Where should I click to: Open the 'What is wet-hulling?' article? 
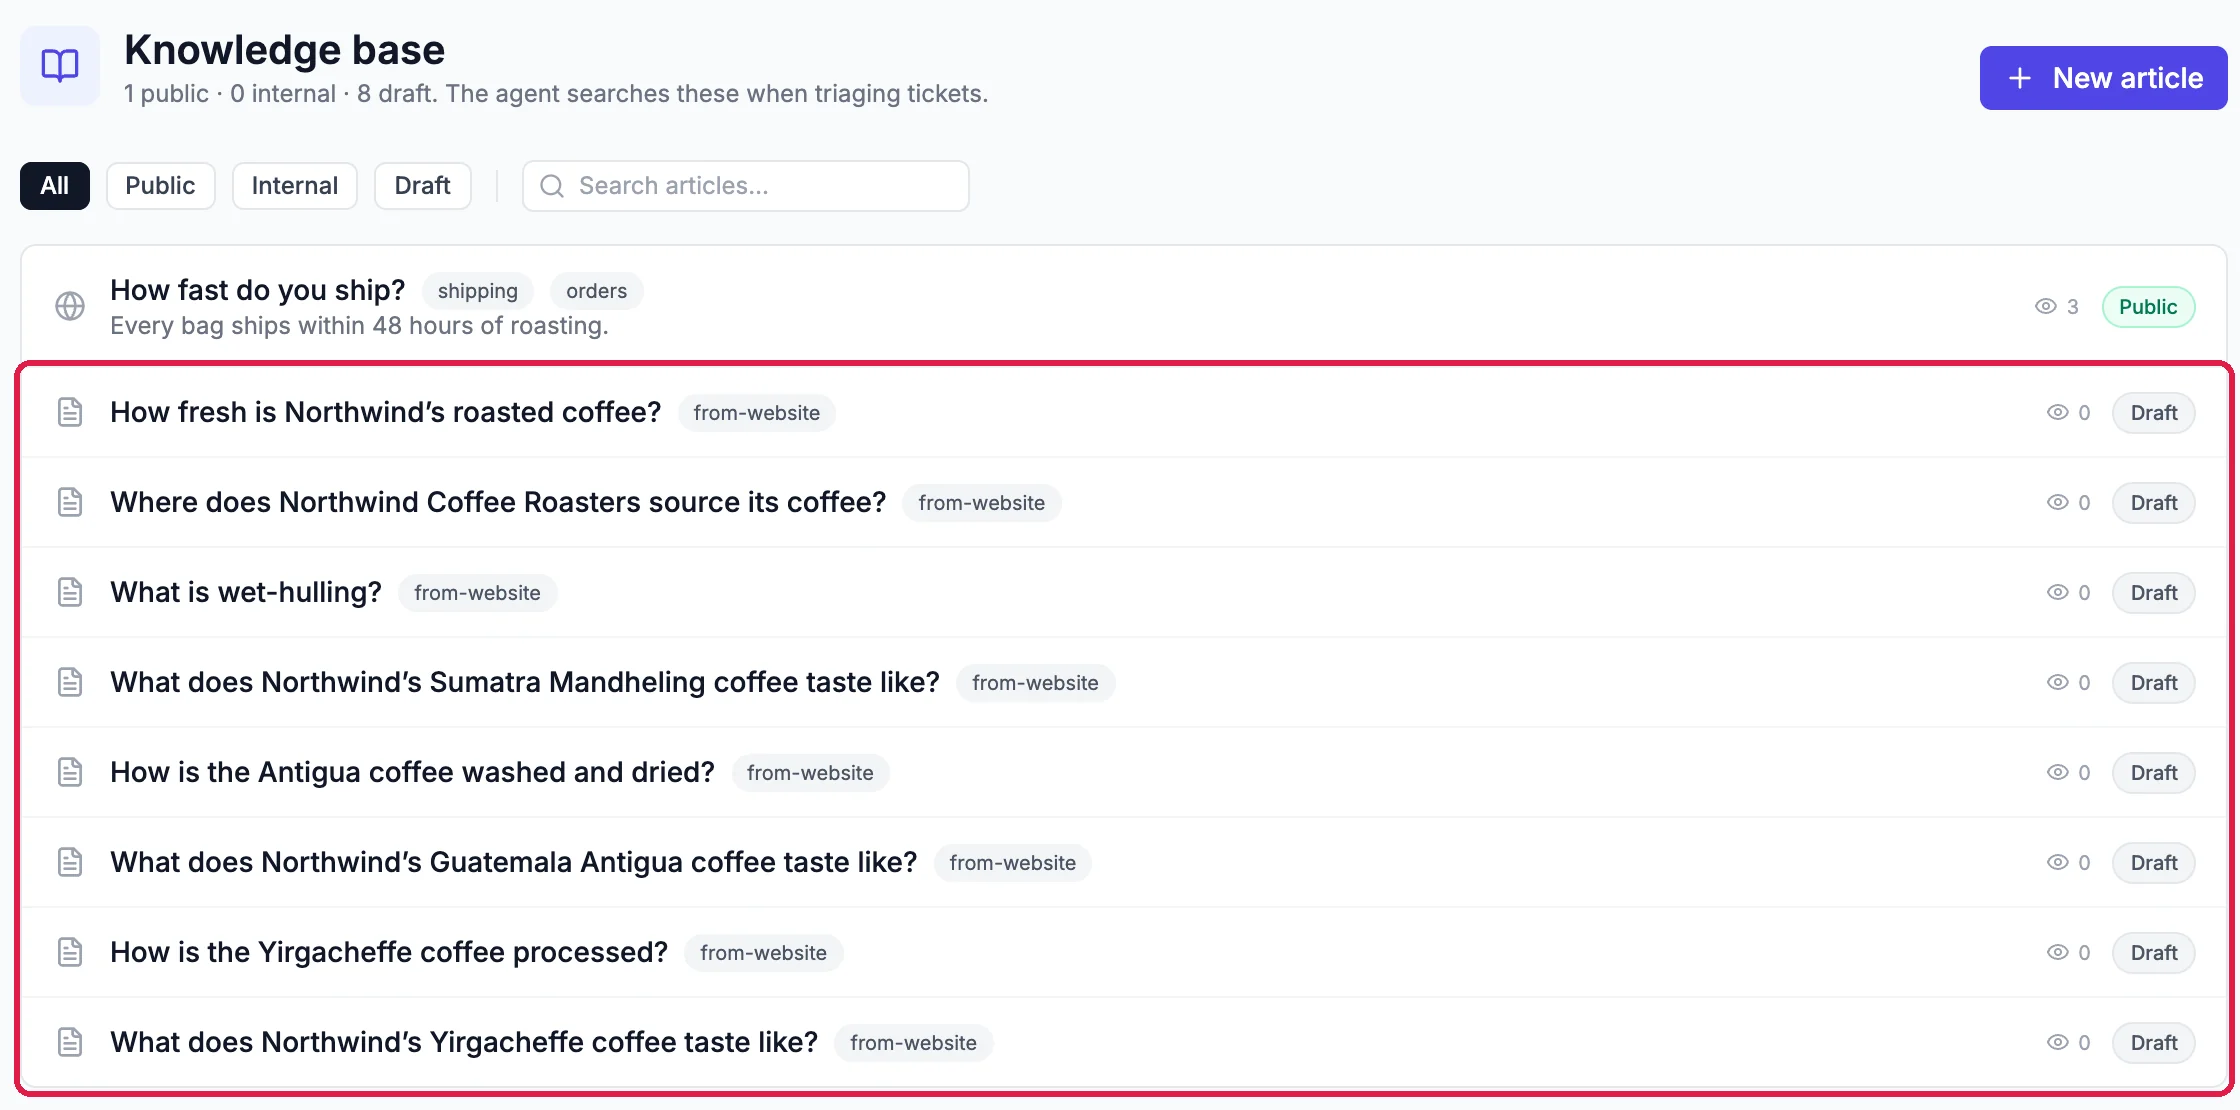coord(246,592)
